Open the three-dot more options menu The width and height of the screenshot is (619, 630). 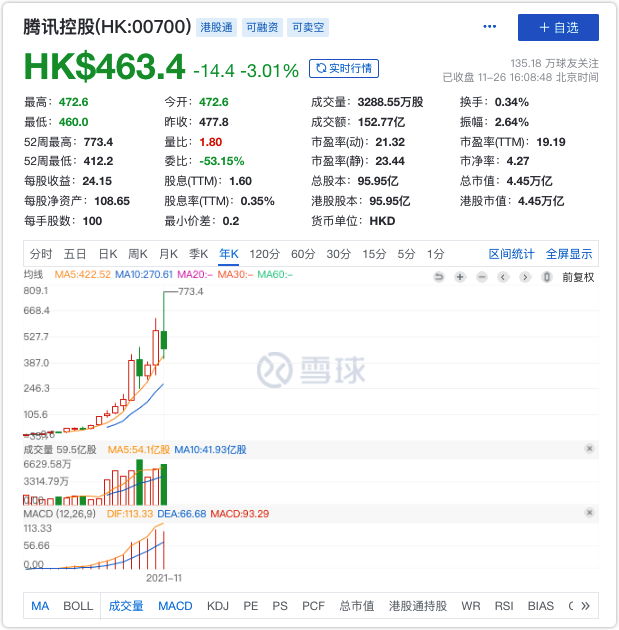click(489, 27)
